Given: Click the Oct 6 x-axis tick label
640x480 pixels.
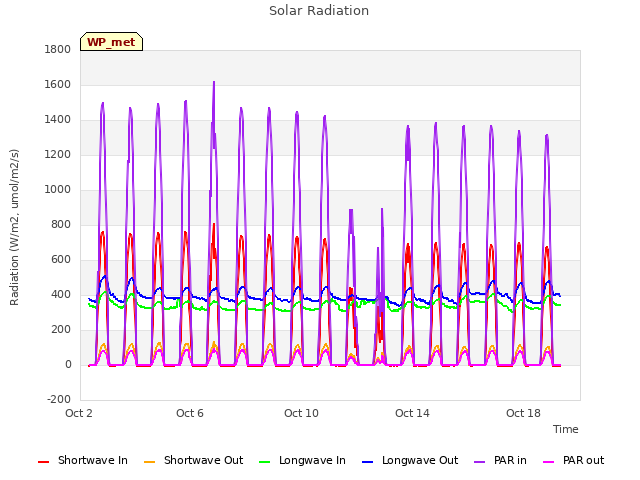Looking at the screenshot, I should click(x=190, y=413).
